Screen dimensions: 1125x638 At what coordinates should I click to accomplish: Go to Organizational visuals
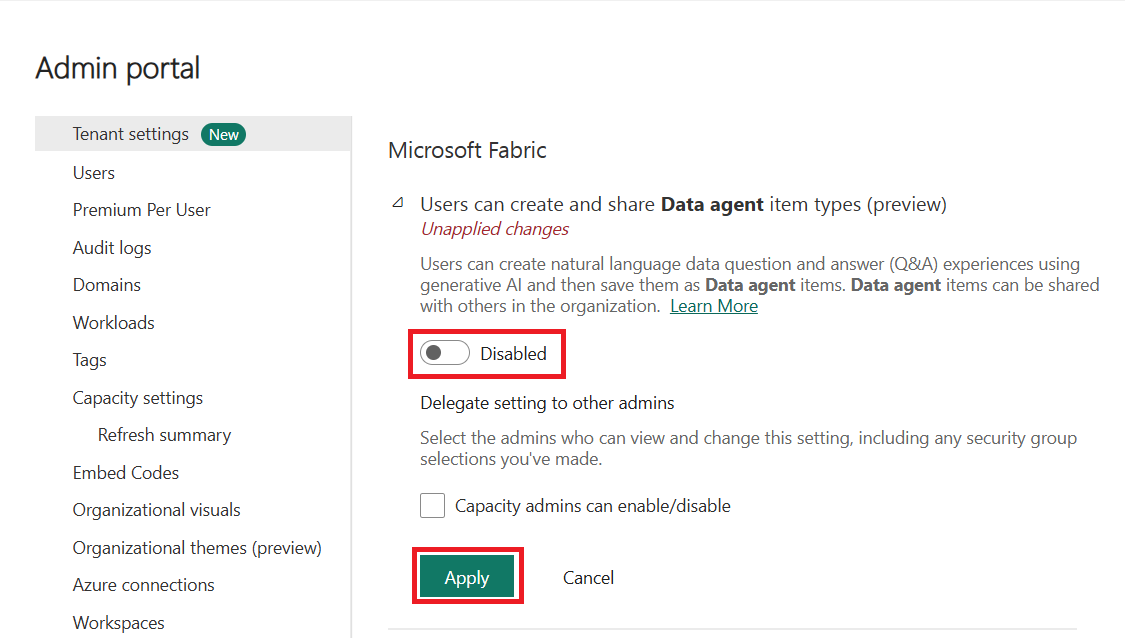[157, 510]
